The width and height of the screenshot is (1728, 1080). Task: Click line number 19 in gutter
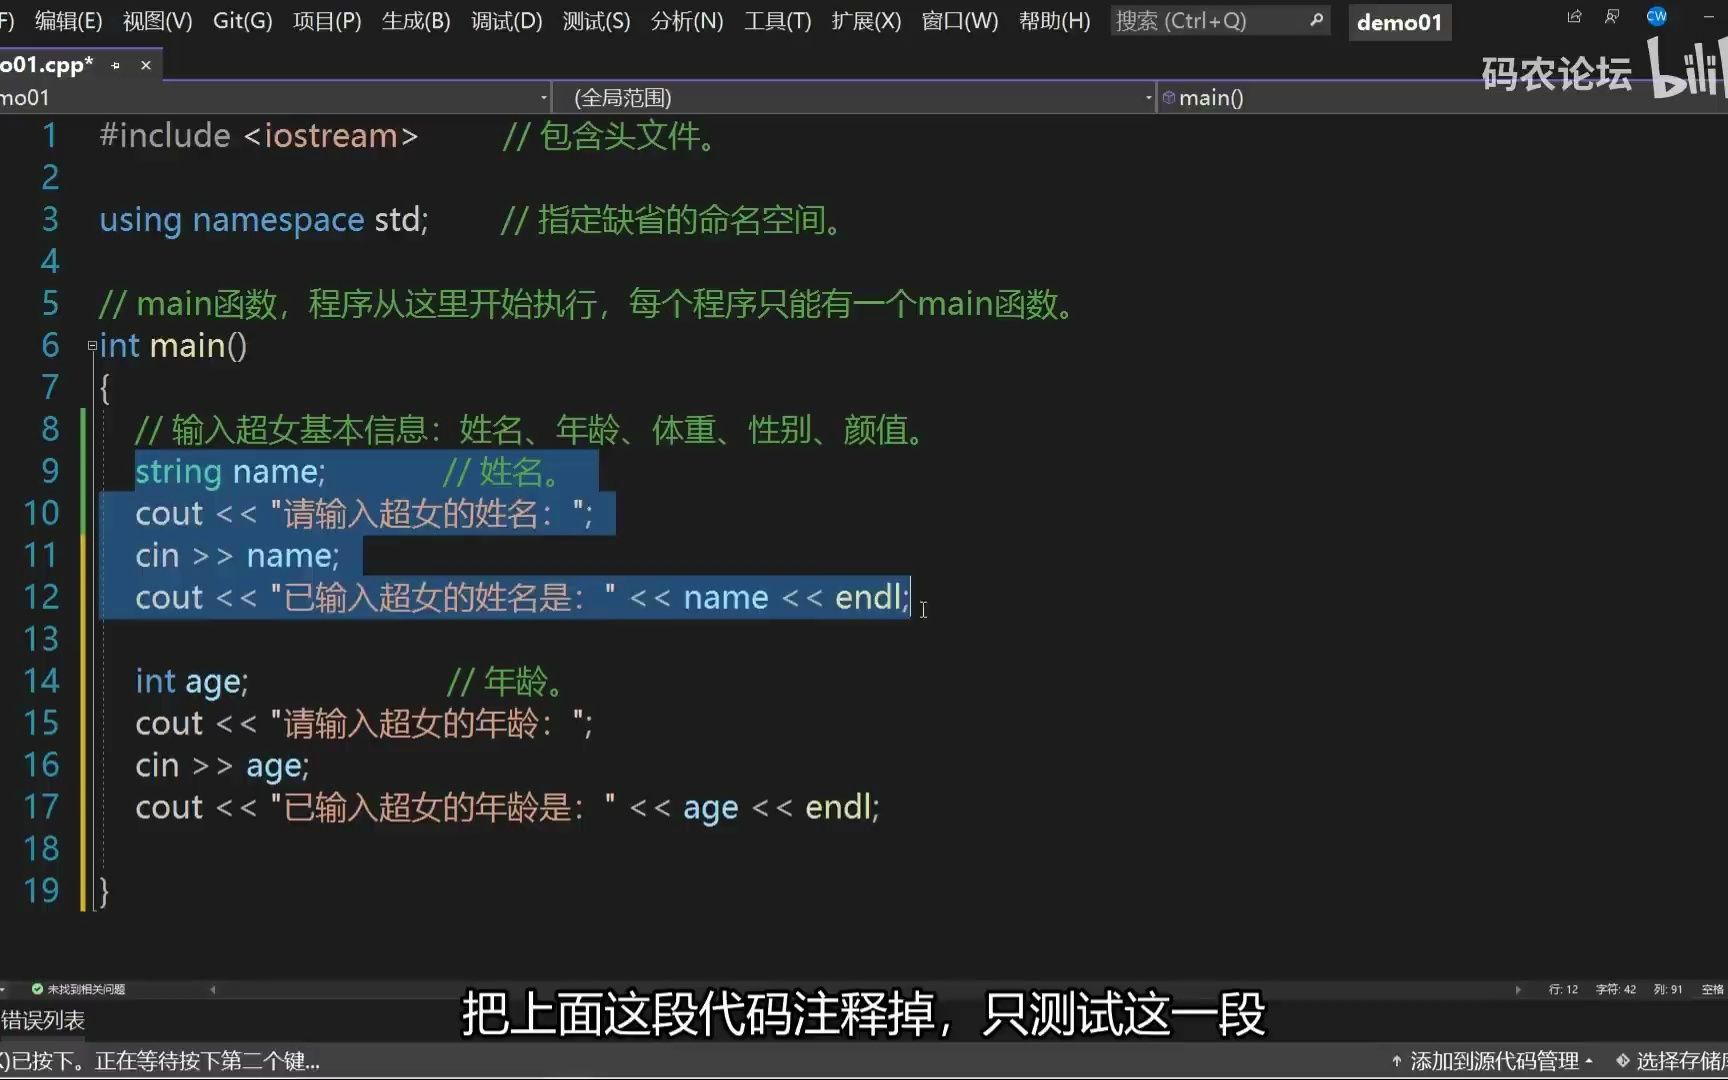point(41,891)
